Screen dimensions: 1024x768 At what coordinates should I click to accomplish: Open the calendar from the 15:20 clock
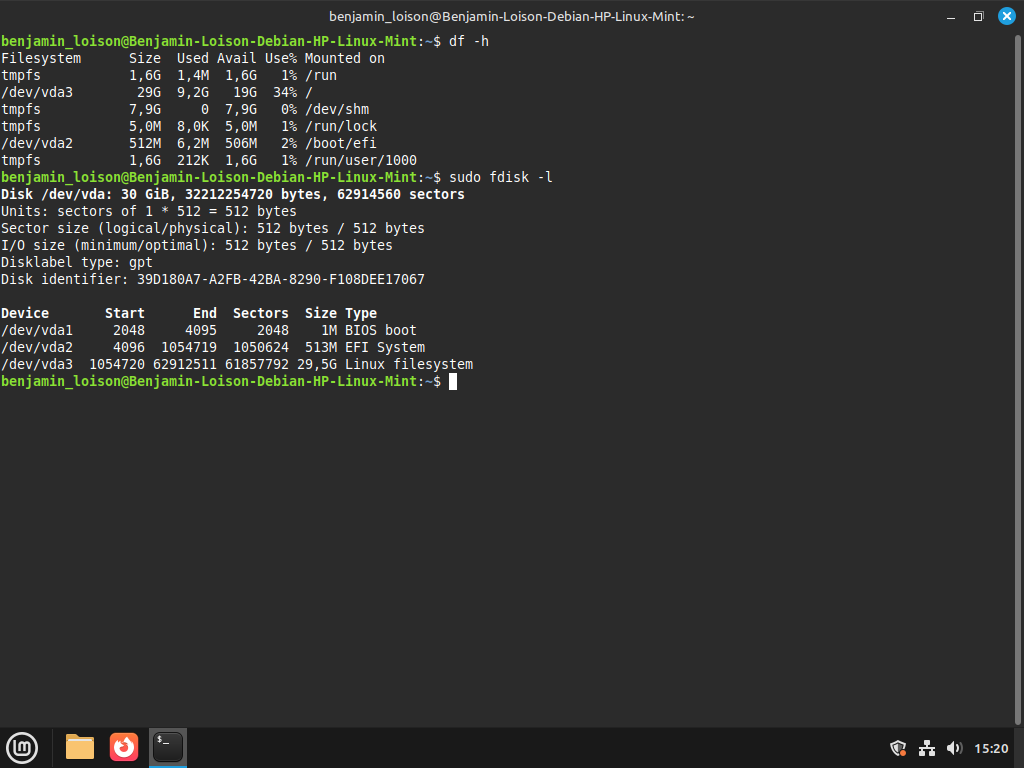tap(991, 748)
